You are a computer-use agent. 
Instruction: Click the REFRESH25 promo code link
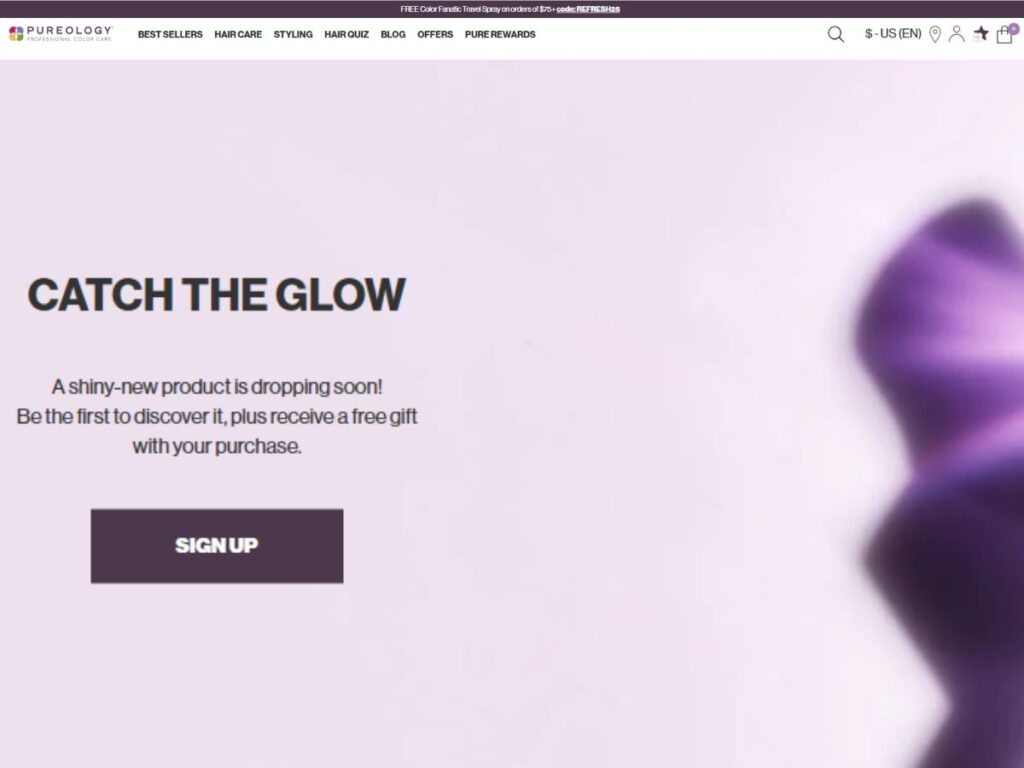click(598, 9)
